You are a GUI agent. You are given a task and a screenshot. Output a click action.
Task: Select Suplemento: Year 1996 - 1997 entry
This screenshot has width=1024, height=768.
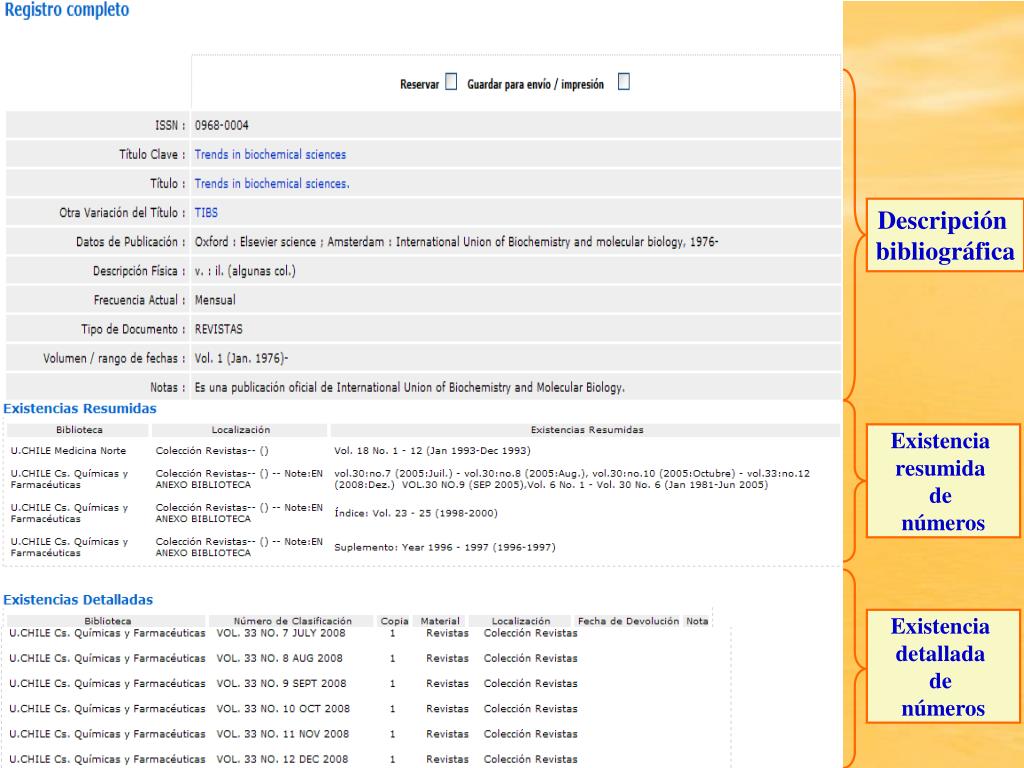click(x=445, y=547)
